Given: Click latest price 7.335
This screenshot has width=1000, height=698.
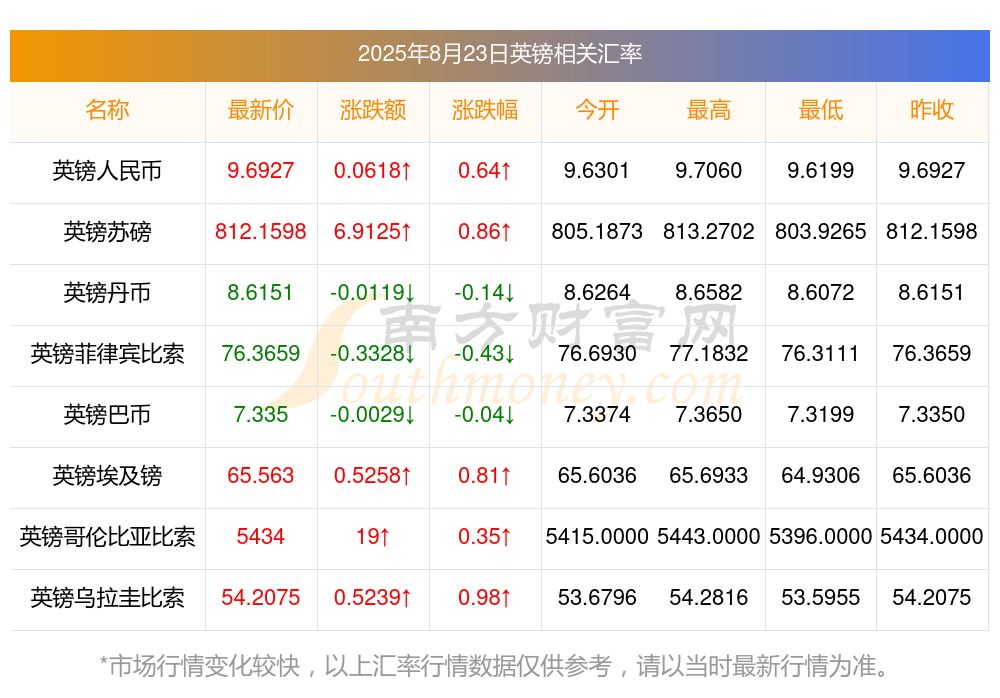Looking at the screenshot, I should (x=261, y=415).
